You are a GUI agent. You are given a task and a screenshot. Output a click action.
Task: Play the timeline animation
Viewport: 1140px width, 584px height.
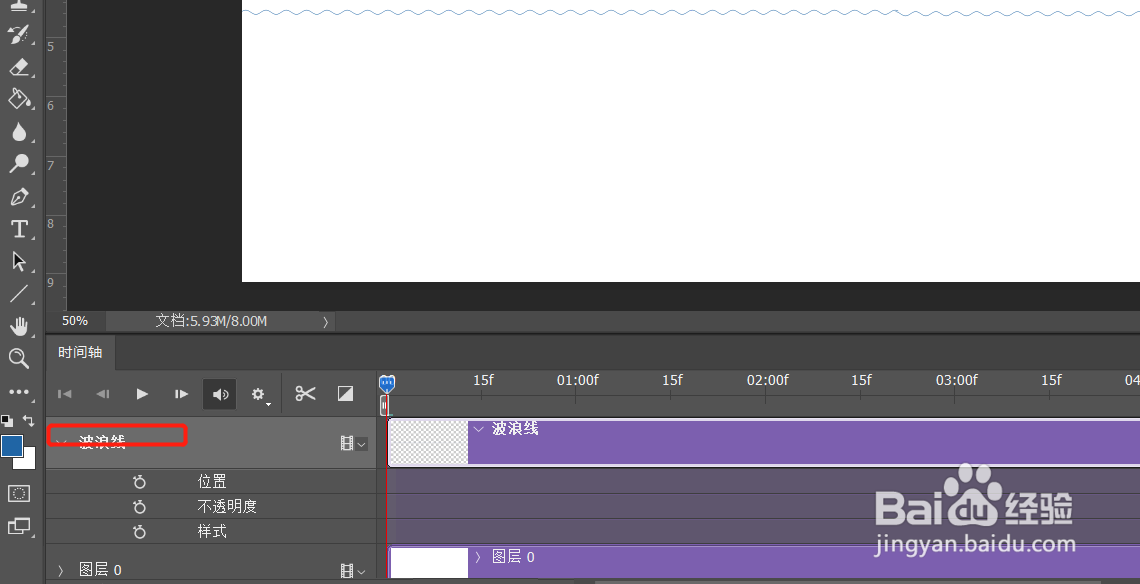pyautogui.click(x=142, y=394)
